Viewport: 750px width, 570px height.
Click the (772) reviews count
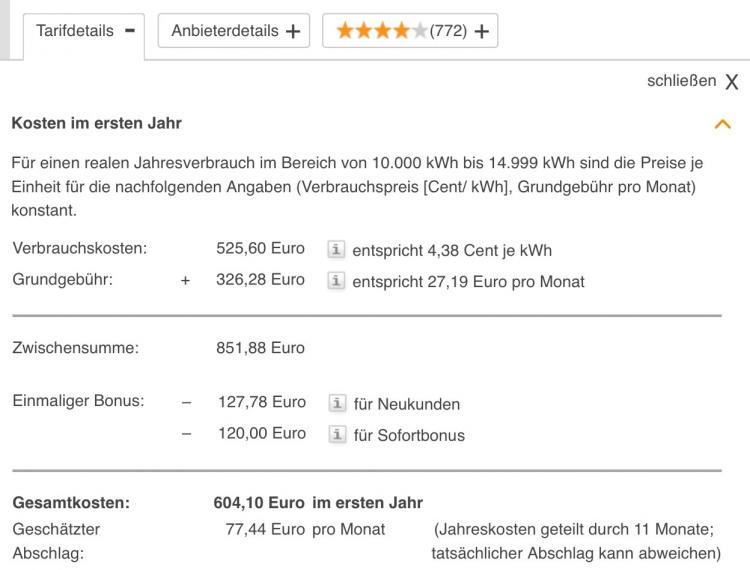pos(448,31)
